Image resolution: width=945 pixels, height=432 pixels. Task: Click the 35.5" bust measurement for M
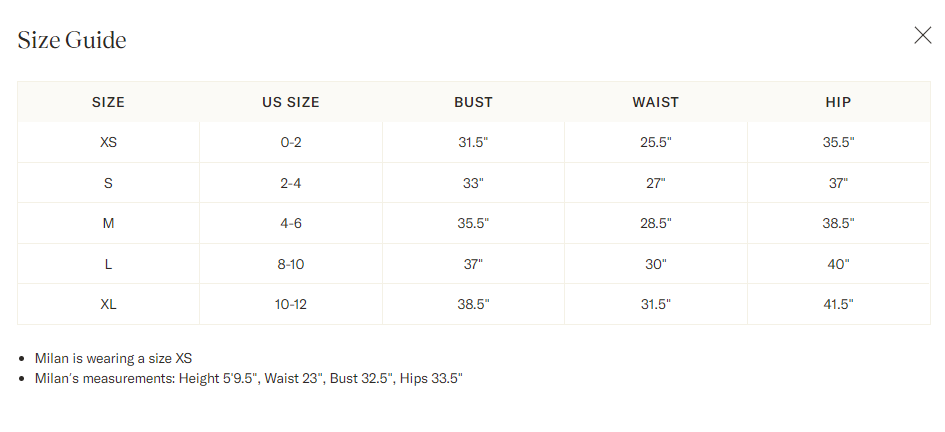(473, 223)
